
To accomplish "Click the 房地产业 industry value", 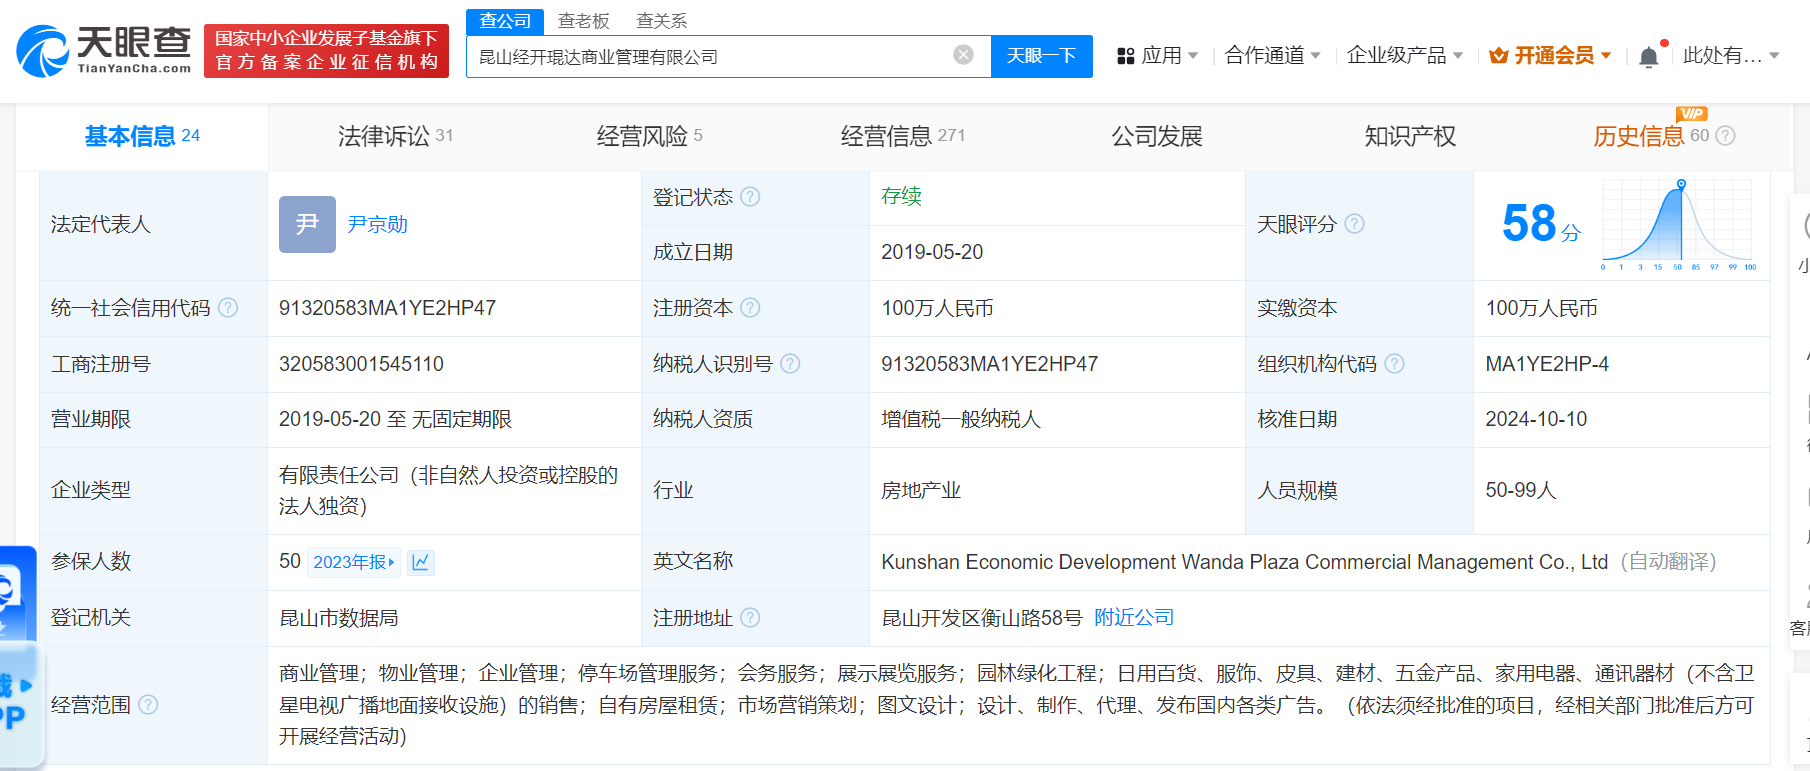I will 921,490.
